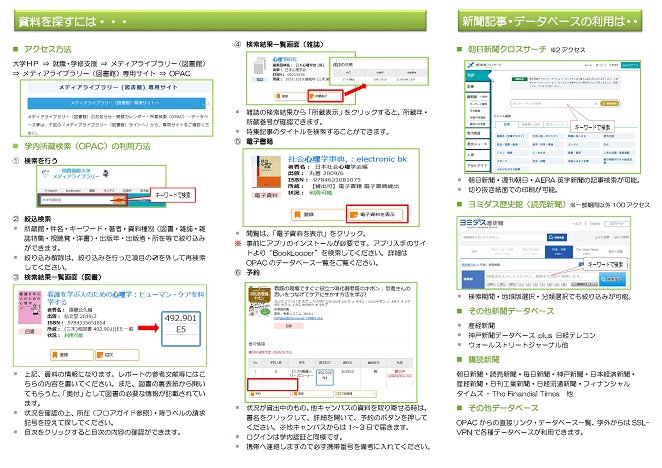This screenshot has height=468, width=662.
Task: Click the yellow search button in Asahi Cross-Search
Action: point(609,103)
